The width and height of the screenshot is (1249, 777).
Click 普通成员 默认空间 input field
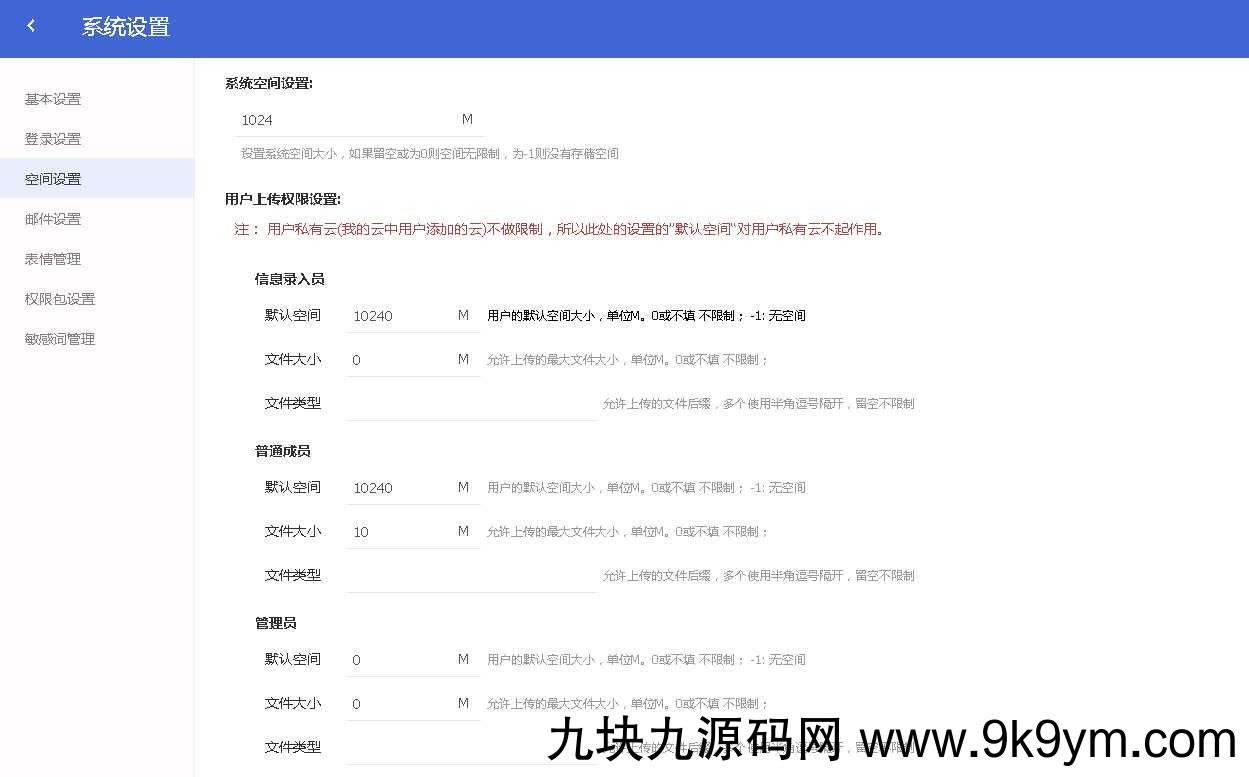(x=400, y=488)
